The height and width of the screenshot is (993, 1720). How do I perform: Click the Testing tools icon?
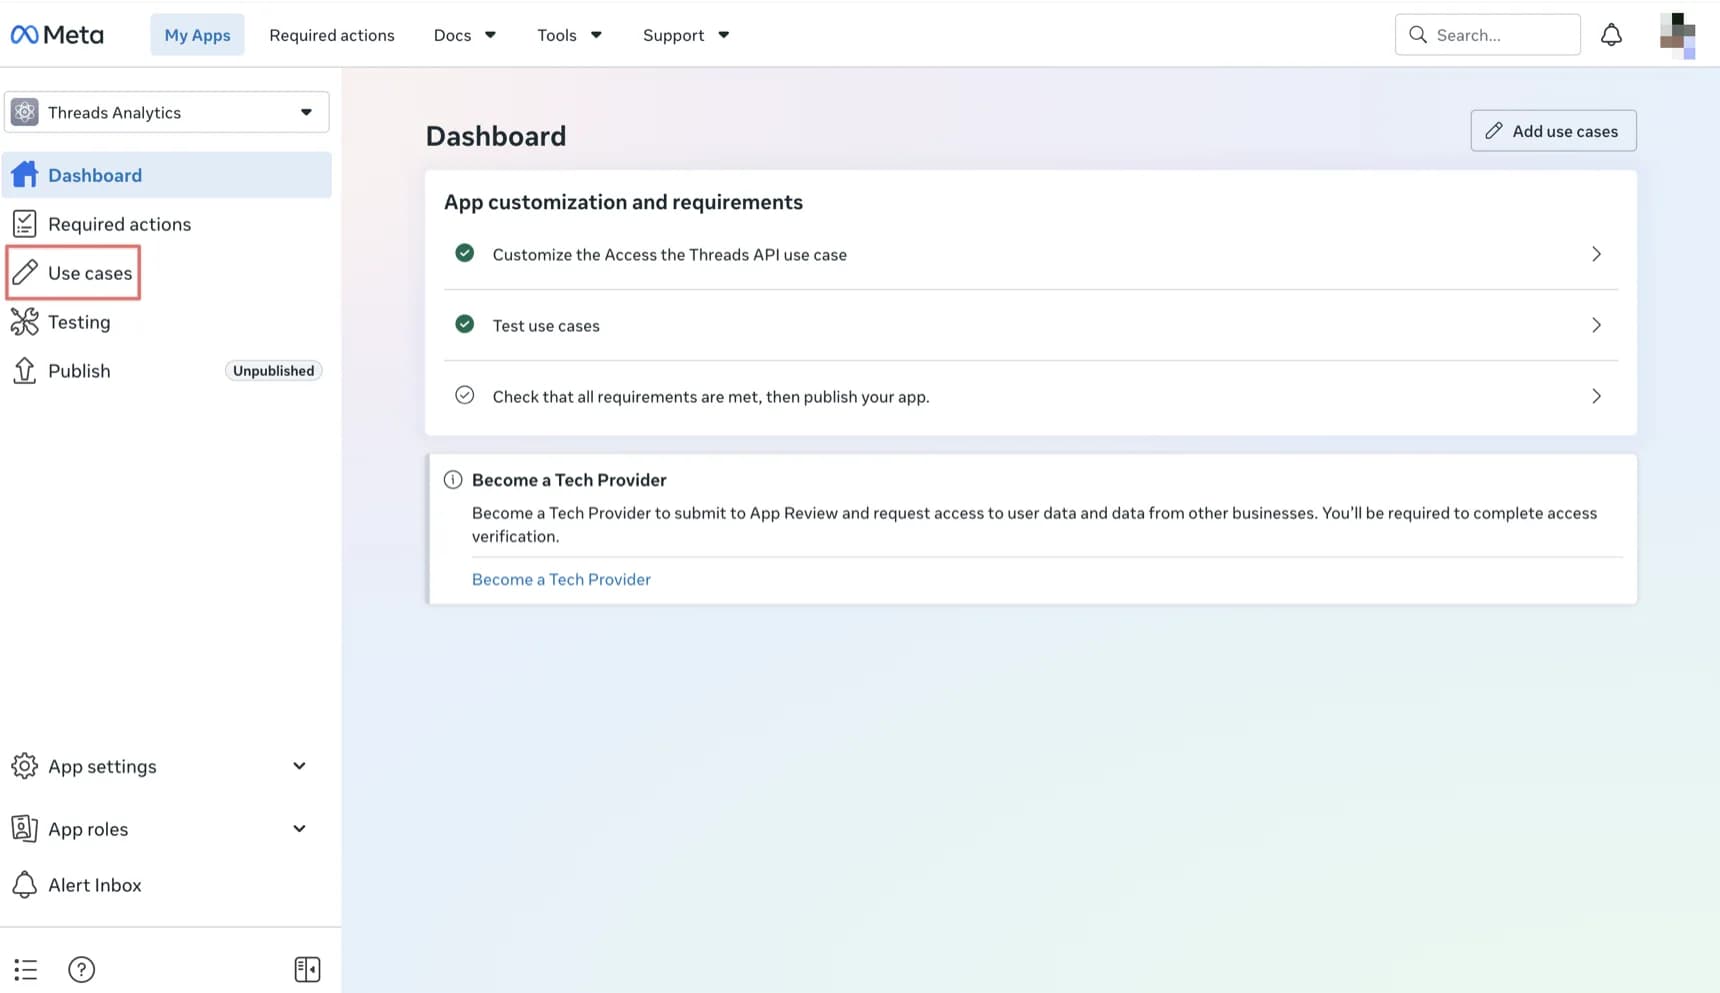[25, 322]
